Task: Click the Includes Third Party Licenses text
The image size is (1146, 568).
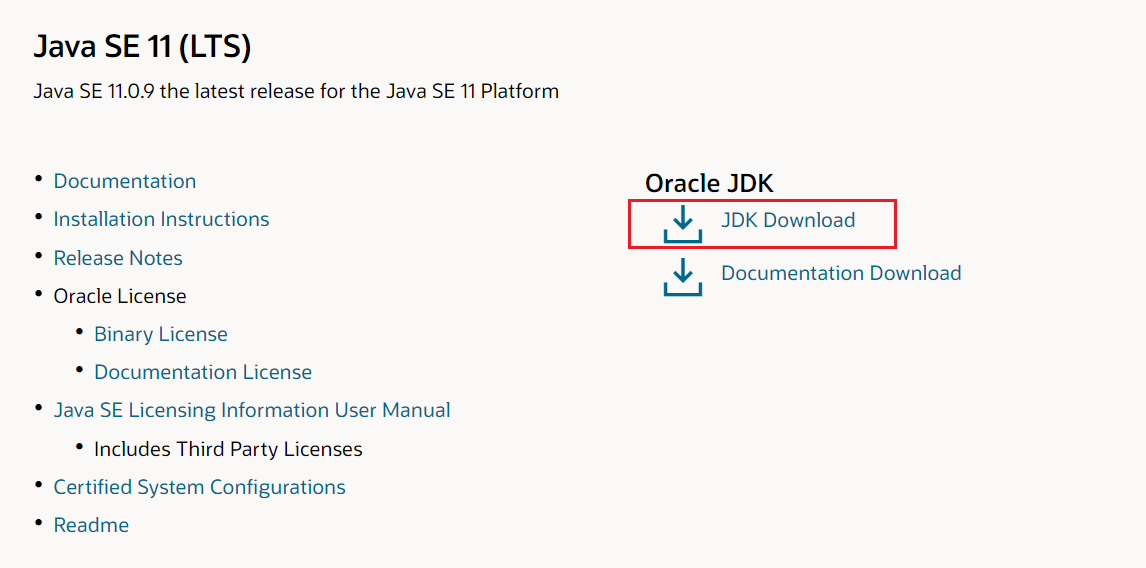Action: tap(228, 449)
